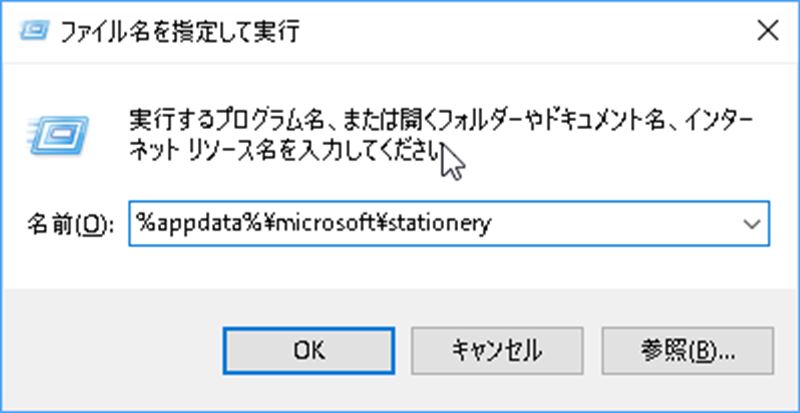
Task: Click the Run icon in the title bar
Action: [x=33, y=31]
